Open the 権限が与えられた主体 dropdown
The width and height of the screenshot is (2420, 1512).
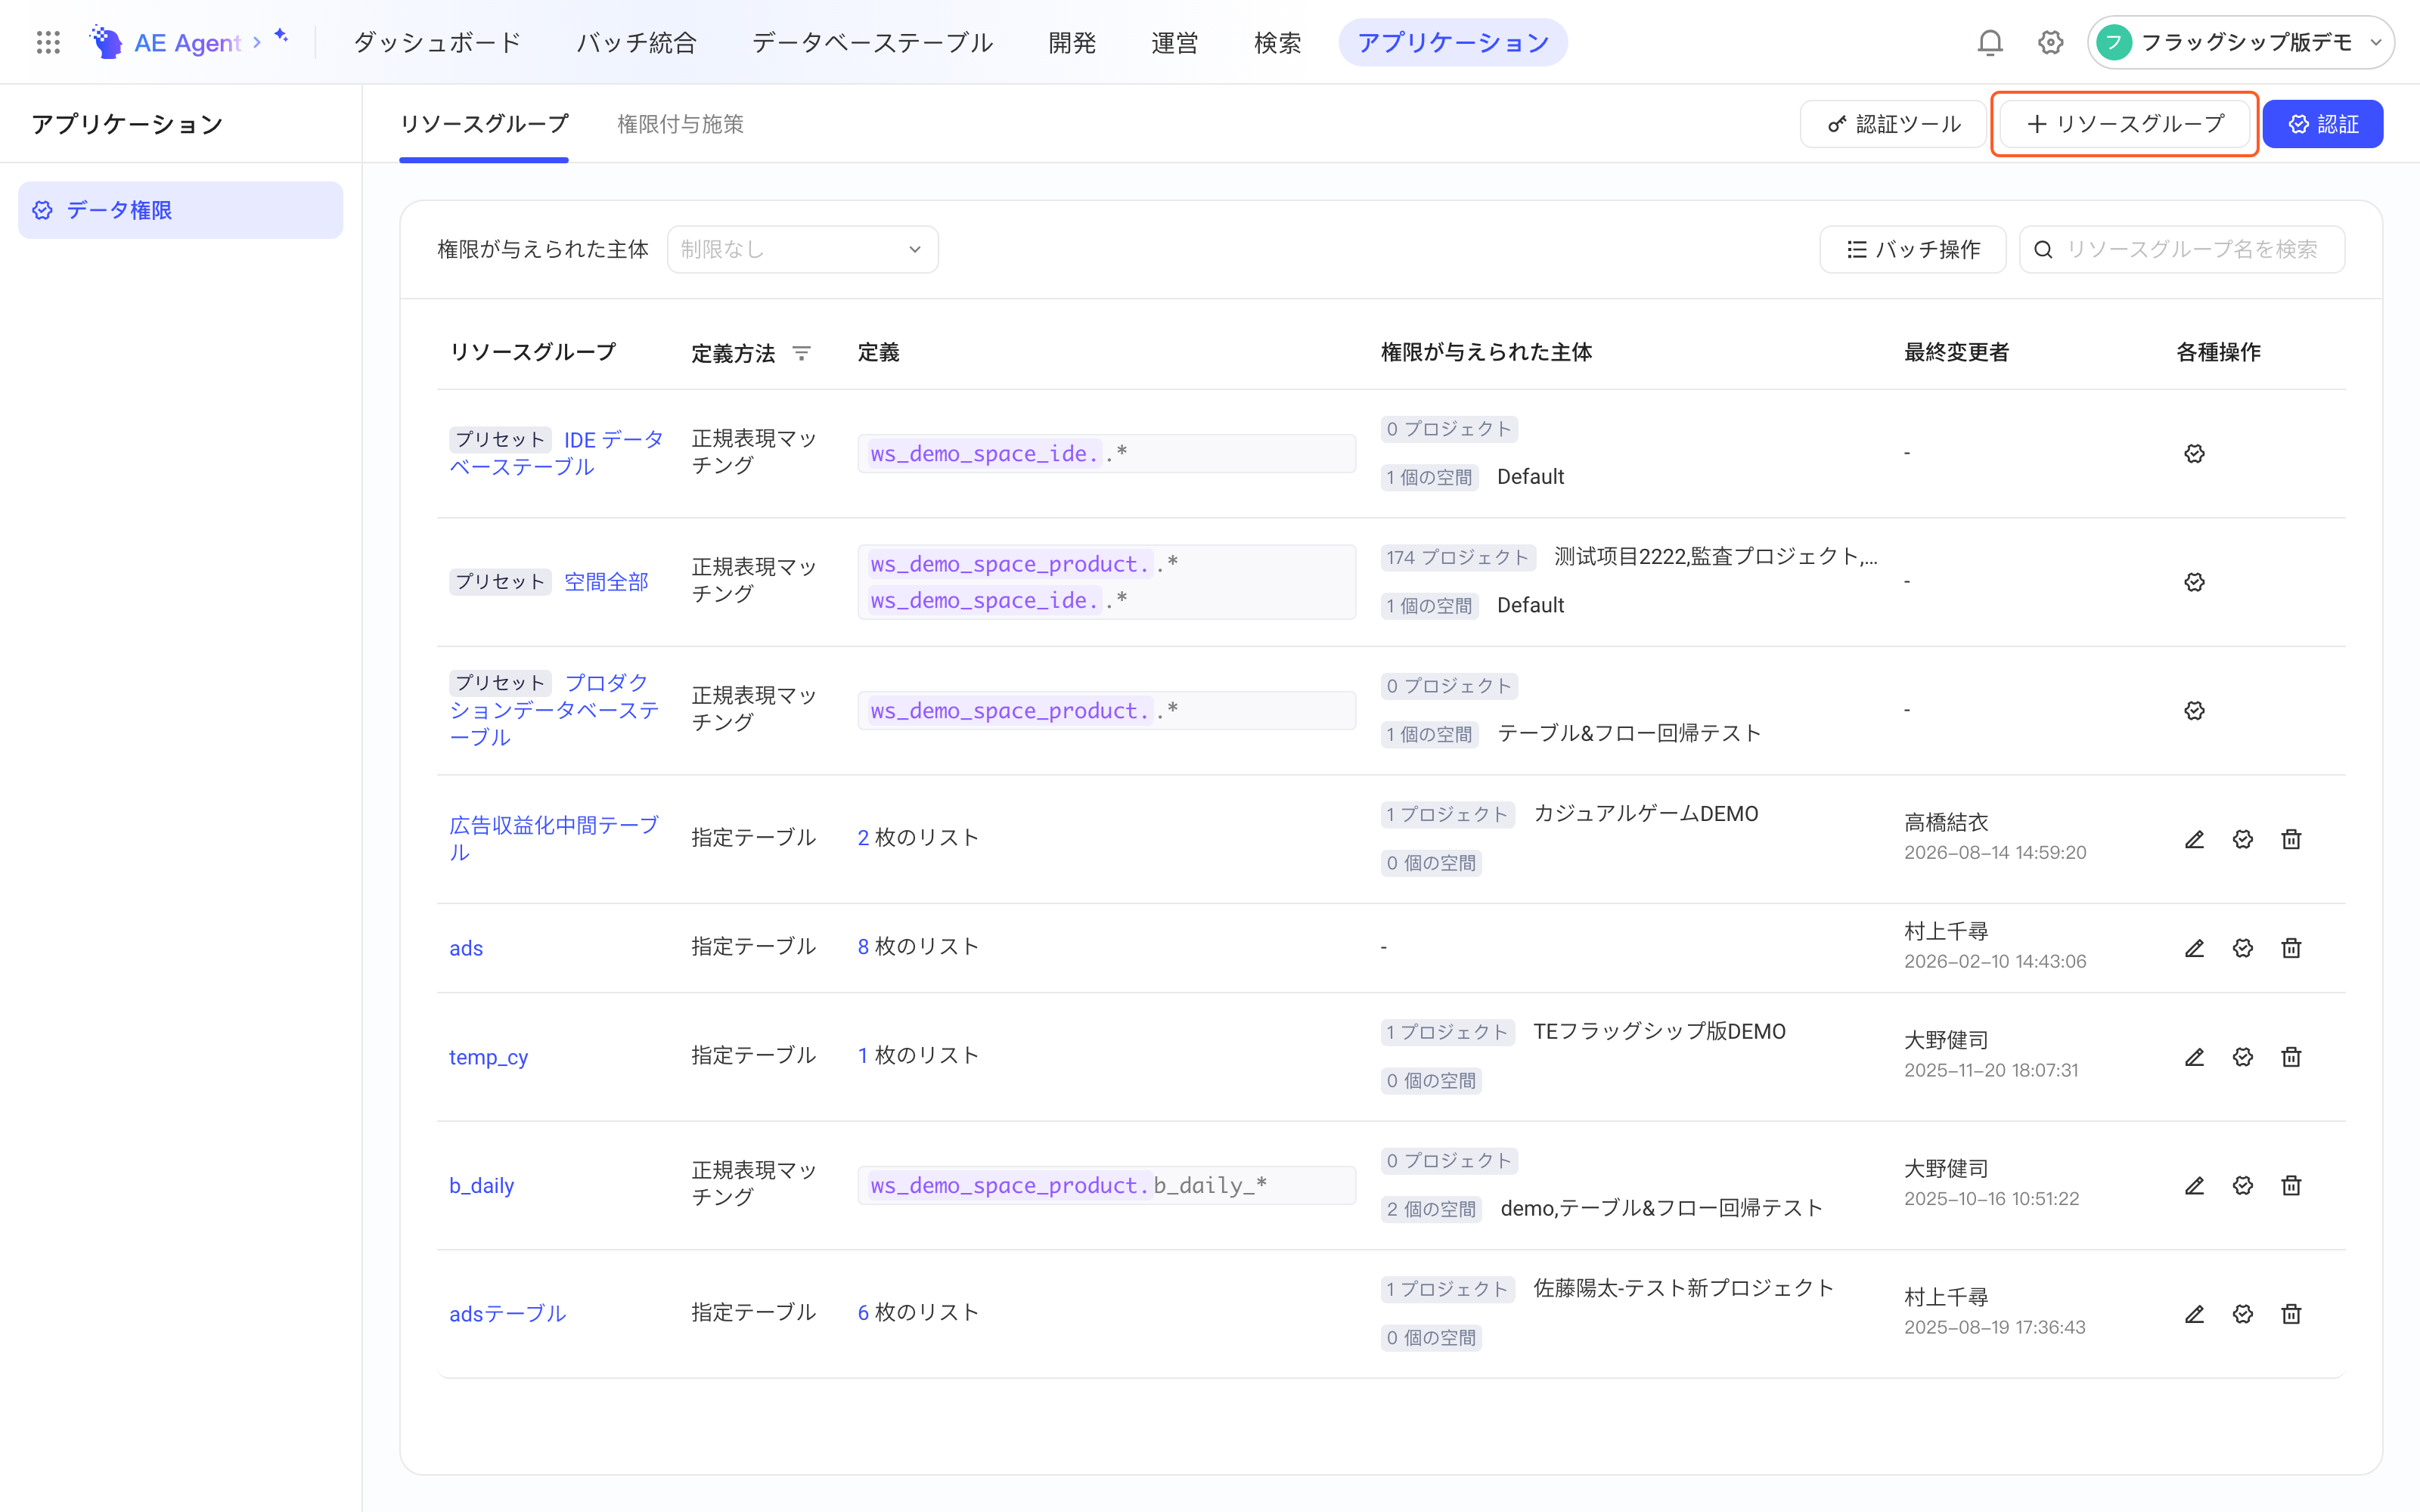click(802, 249)
